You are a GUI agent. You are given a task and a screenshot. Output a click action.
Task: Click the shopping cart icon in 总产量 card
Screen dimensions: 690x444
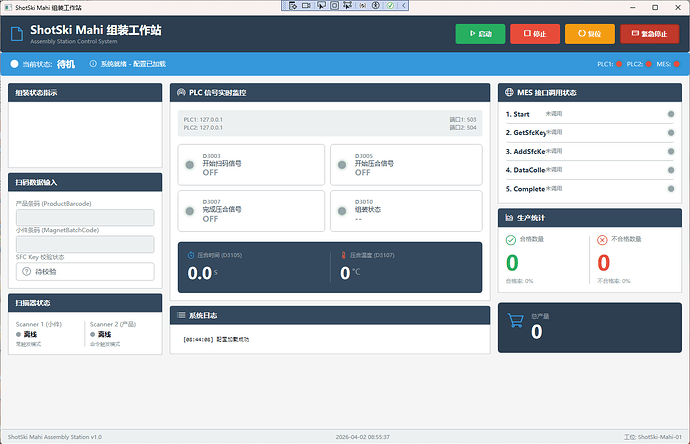tap(516, 321)
